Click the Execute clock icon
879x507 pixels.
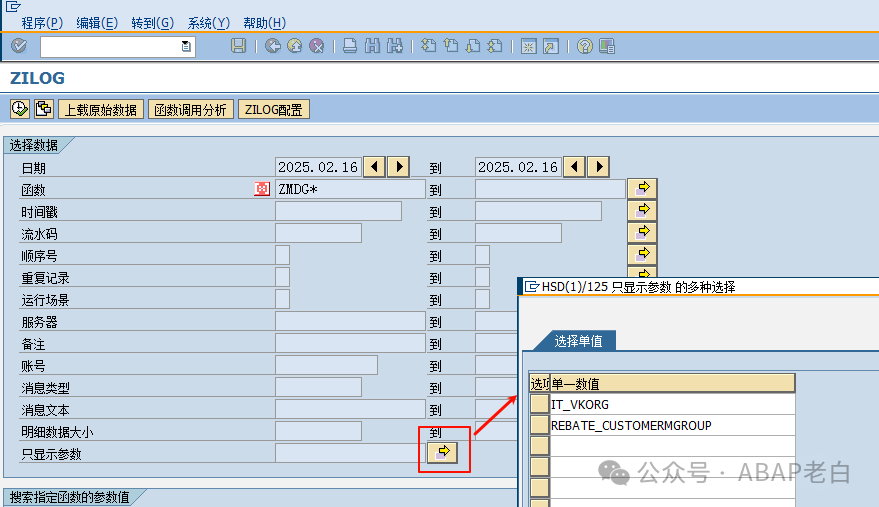[x=20, y=109]
